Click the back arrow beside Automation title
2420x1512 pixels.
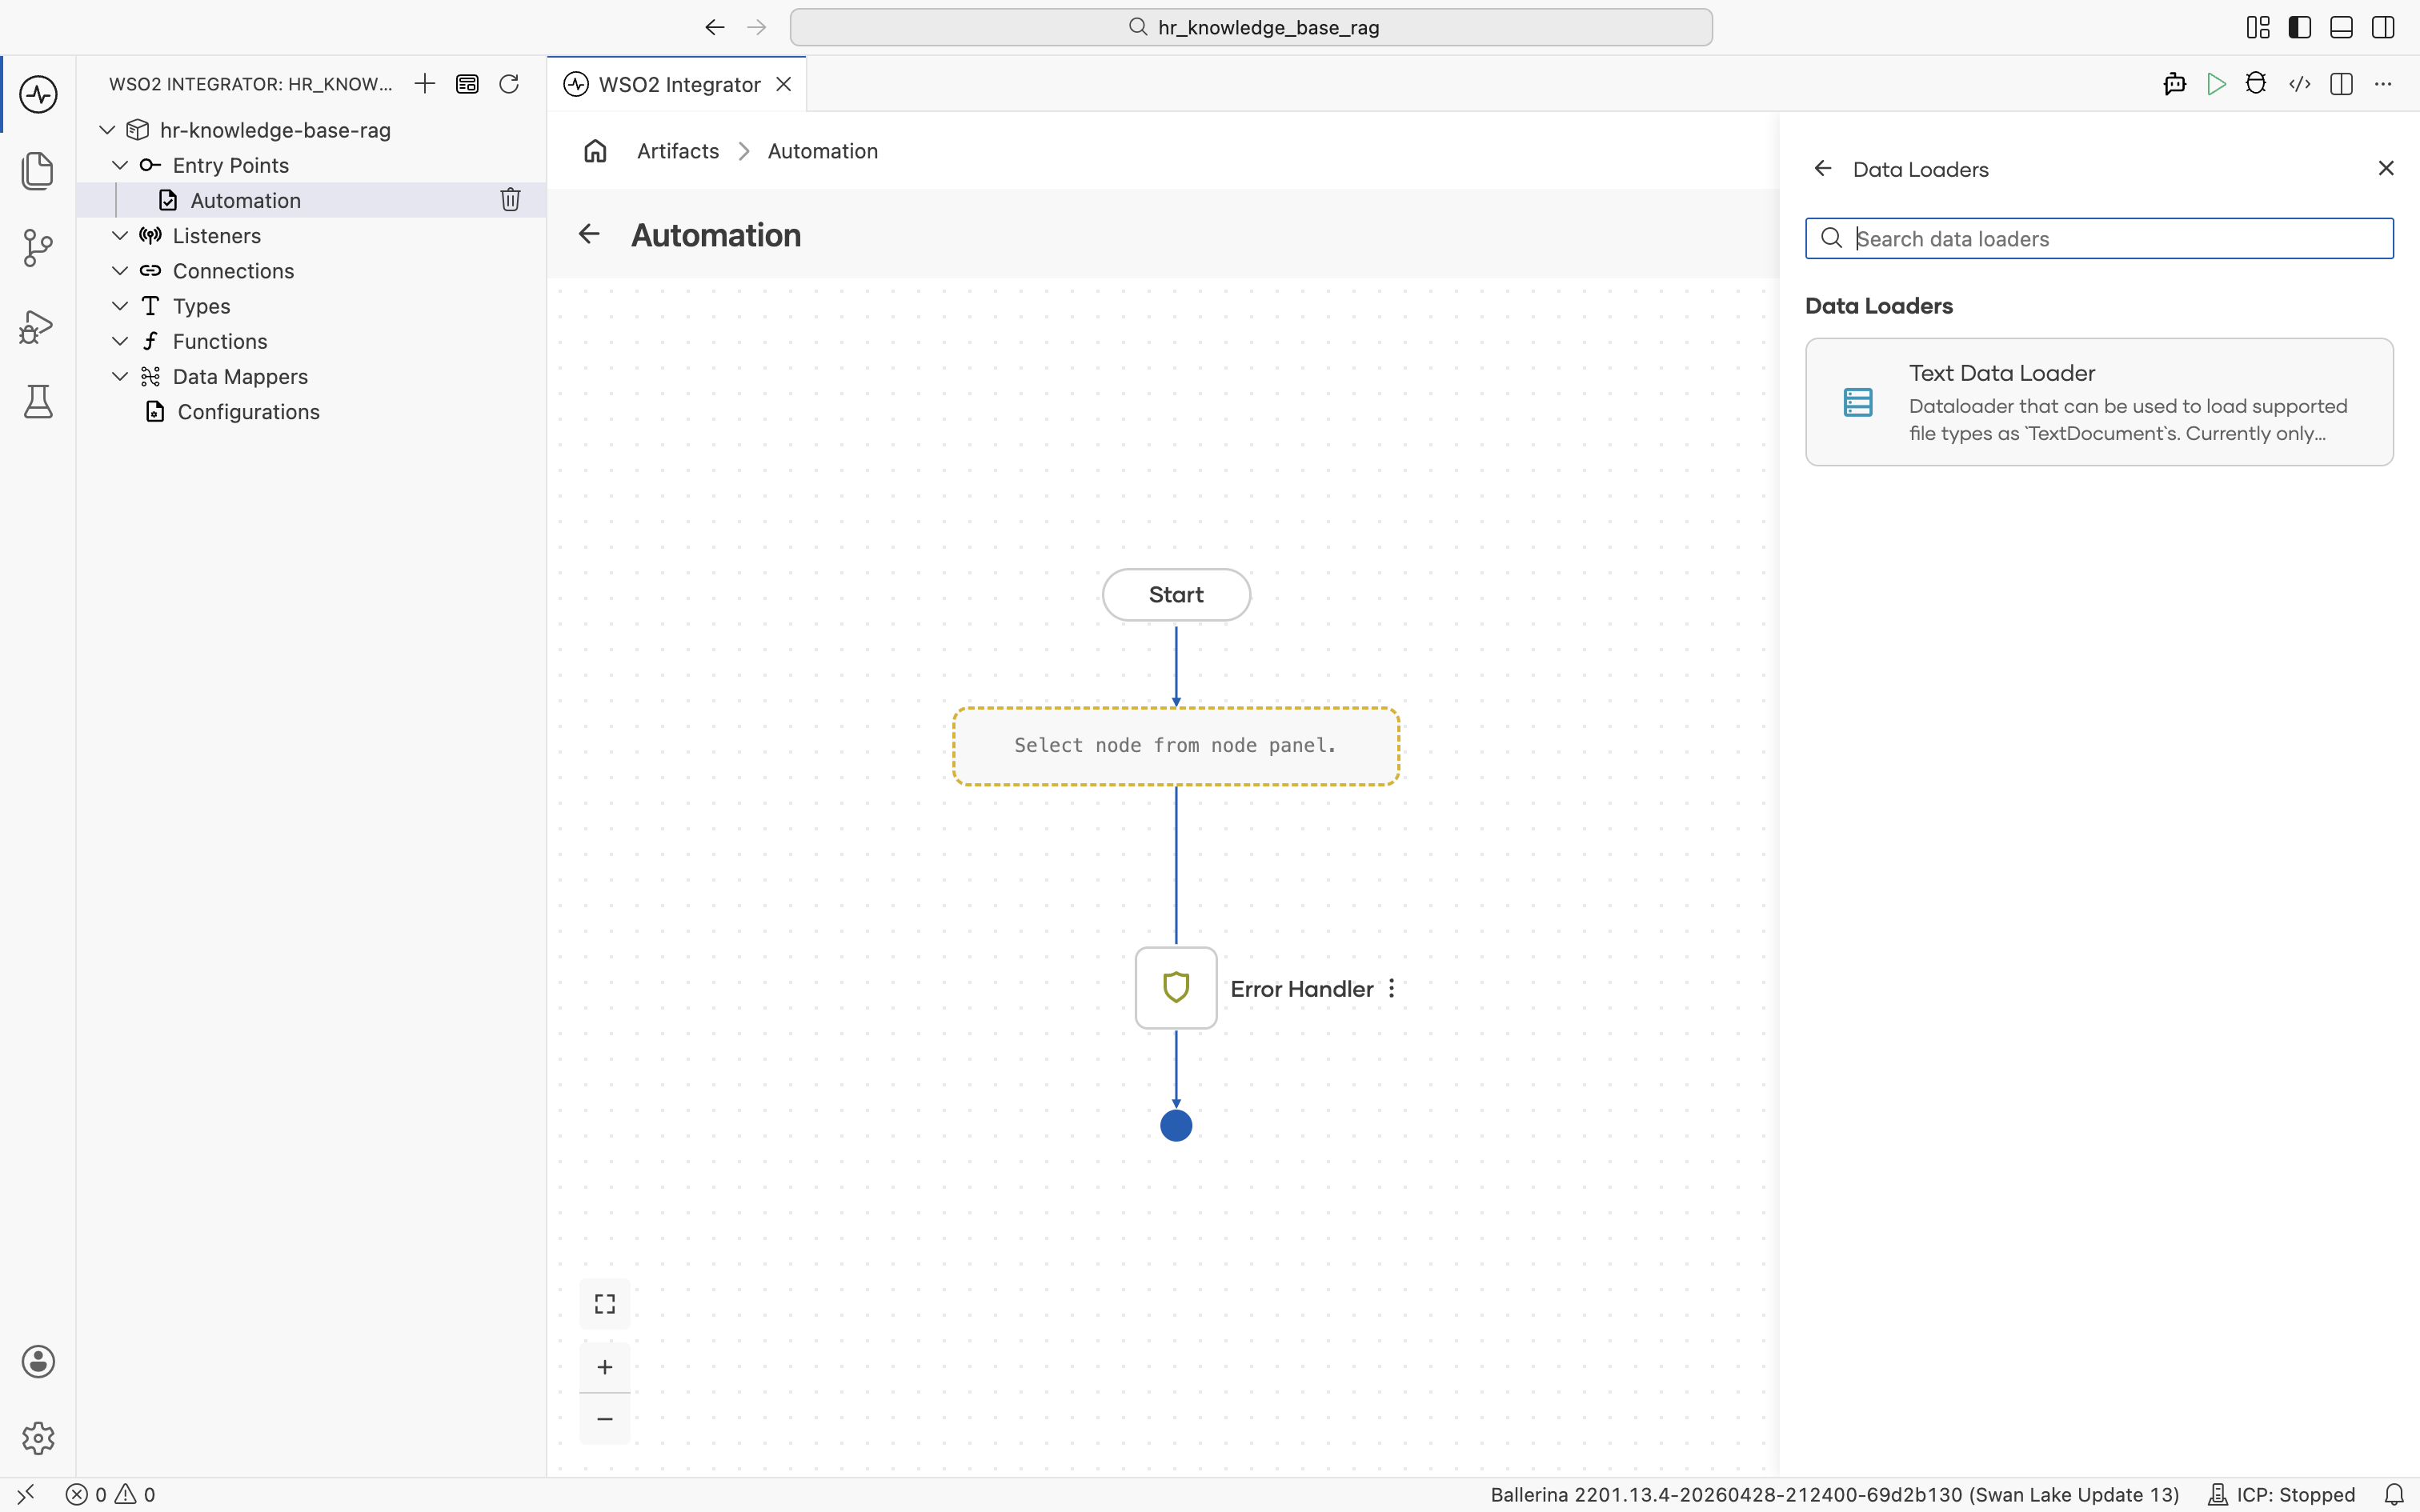pos(589,234)
